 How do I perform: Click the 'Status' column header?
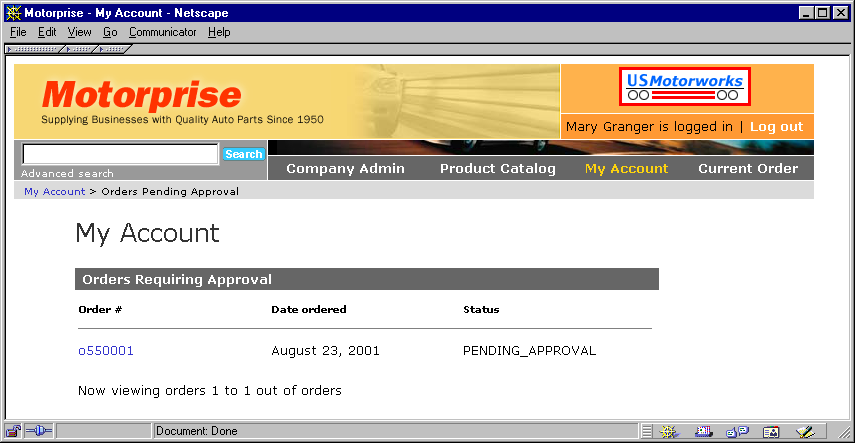481,309
